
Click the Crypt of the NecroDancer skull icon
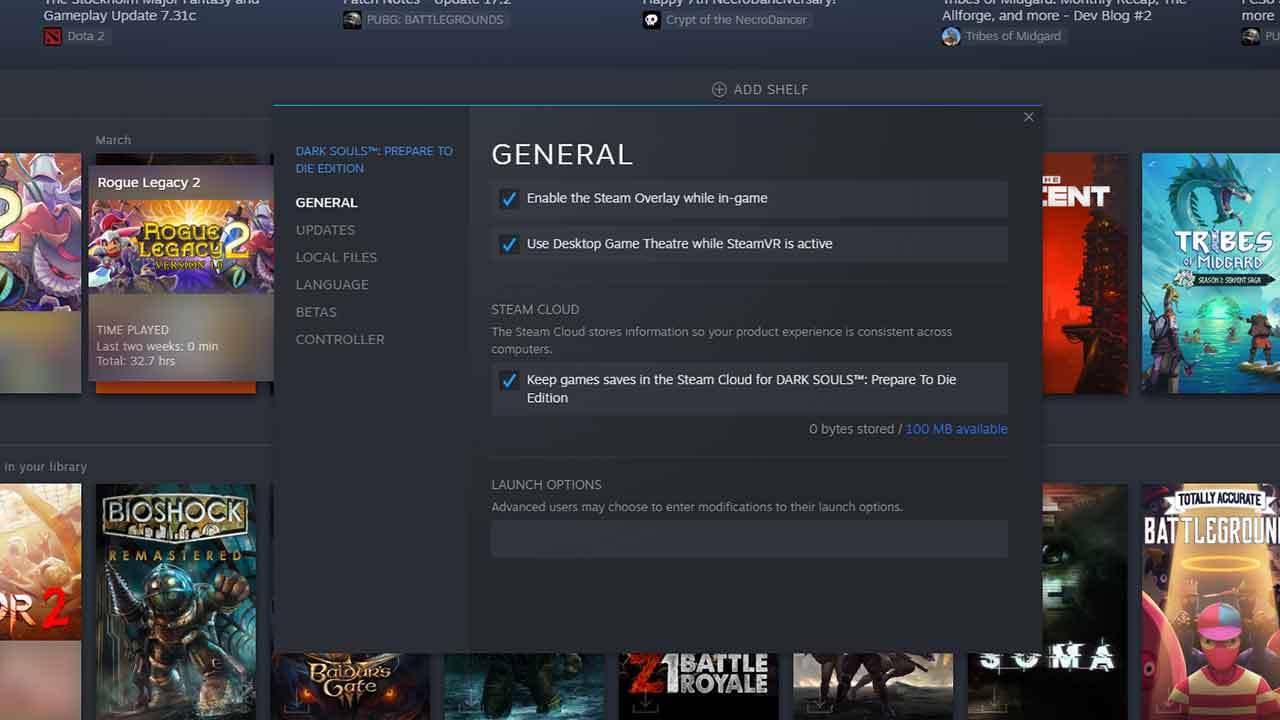(x=652, y=20)
